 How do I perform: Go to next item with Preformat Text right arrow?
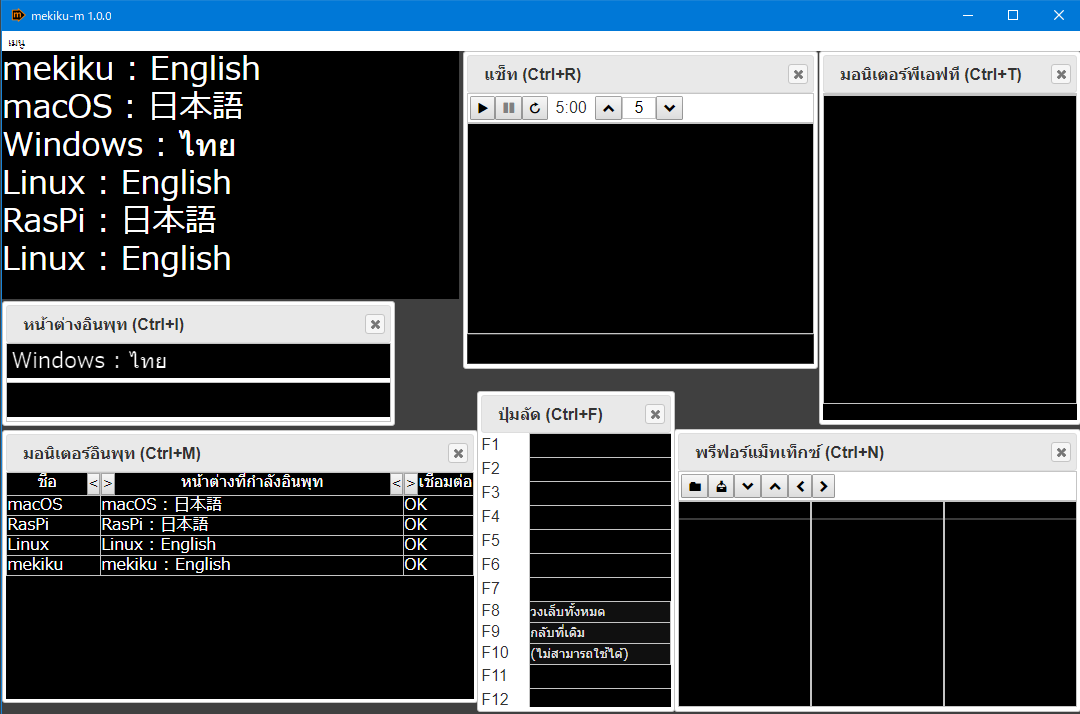[x=826, y=485]
